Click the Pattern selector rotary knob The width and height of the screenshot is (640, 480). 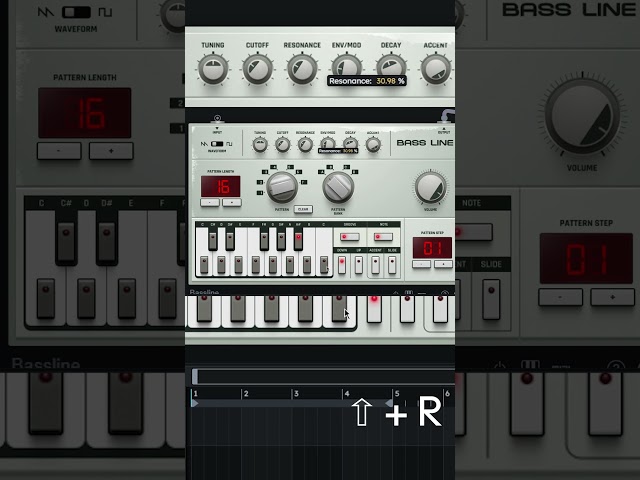coord(282,188)
